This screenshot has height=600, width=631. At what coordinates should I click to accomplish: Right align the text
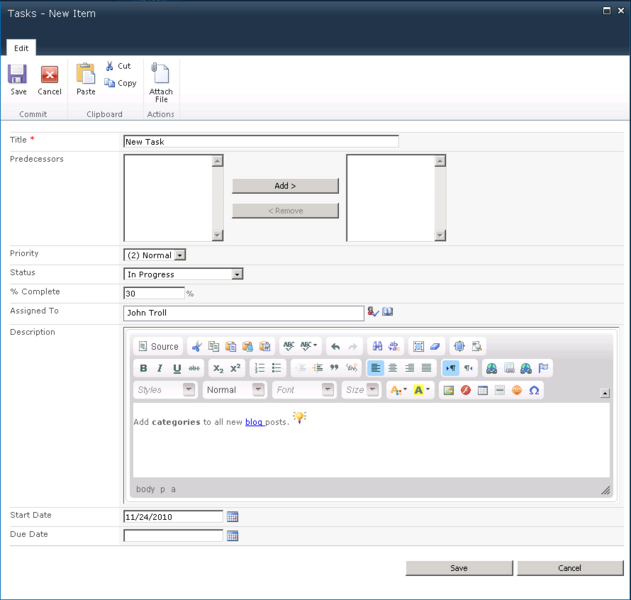click(409, 368)
